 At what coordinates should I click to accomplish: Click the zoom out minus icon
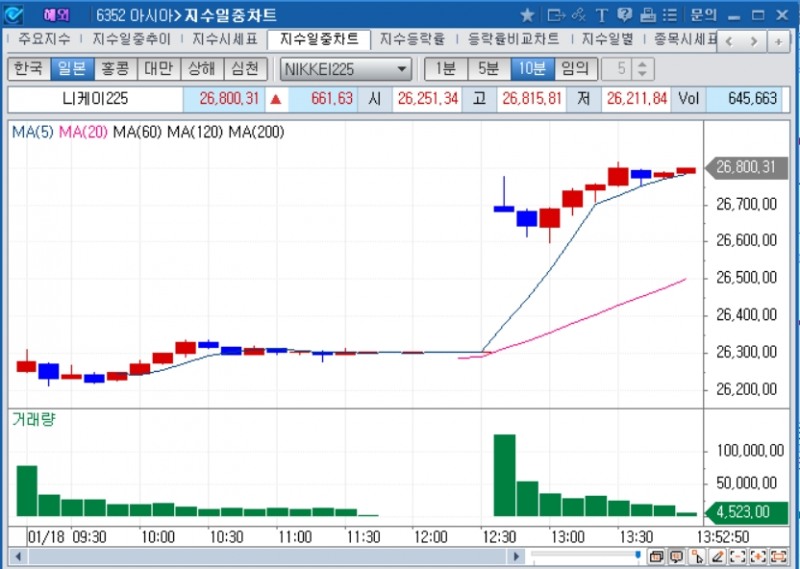click(x=738, y=556)
